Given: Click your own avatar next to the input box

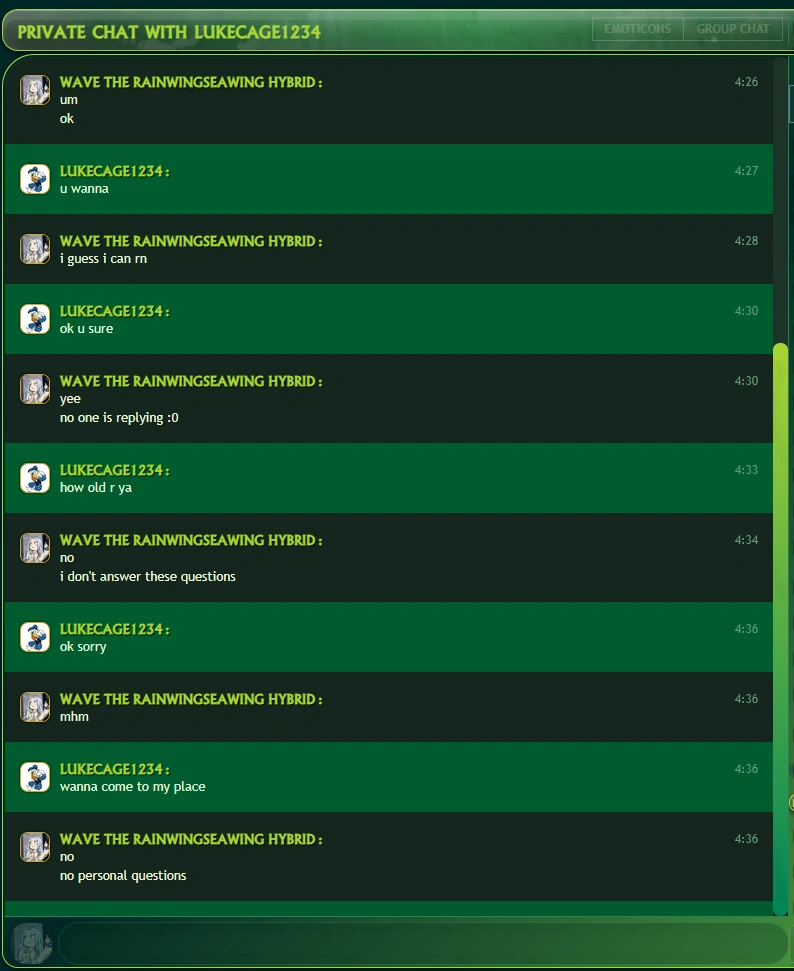Looking at the screenshot, I should point(30,943).
